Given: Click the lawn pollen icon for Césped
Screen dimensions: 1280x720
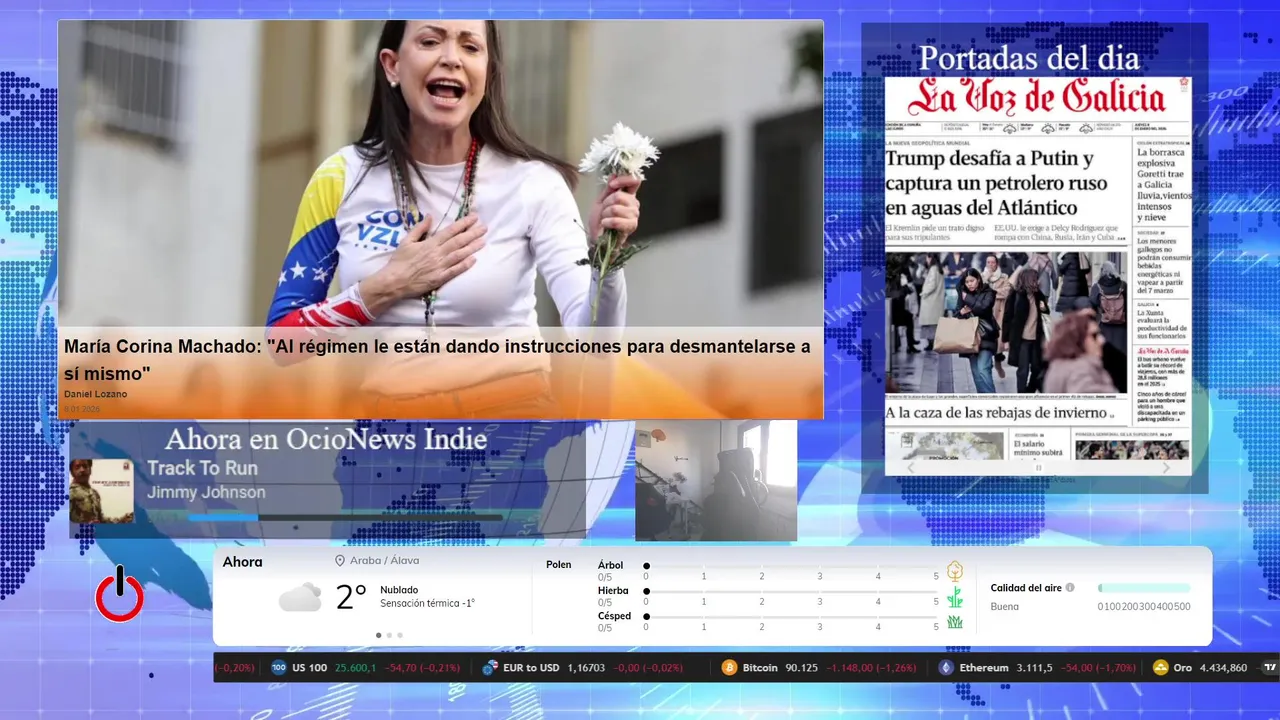Looking at the screenshot, I should coord(955,622).
